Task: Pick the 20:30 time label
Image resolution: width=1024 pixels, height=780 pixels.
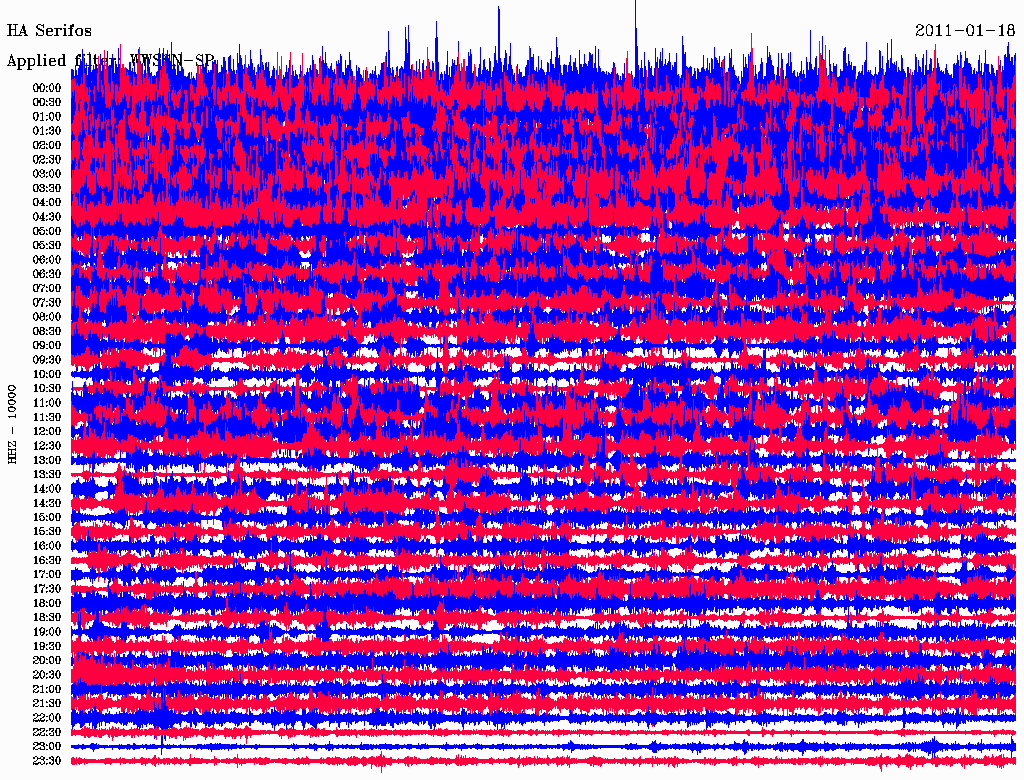Action: (47, 675)
